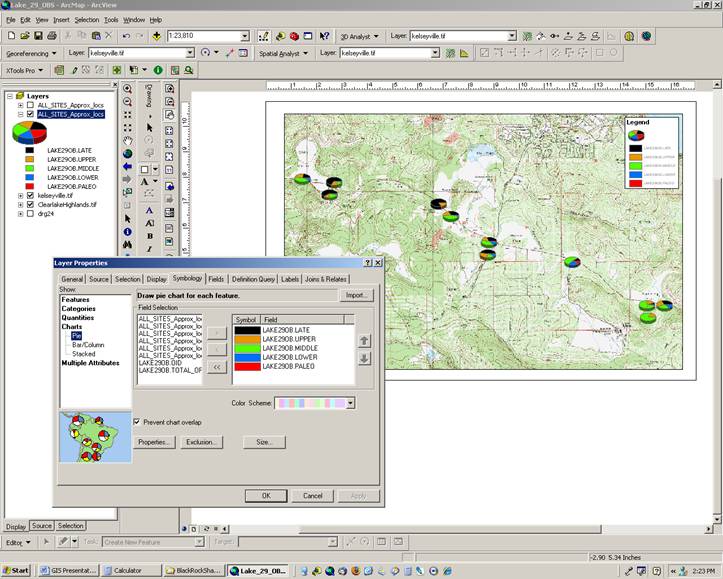Click the Delete X icon in toolbar
The height and width of the screenshot is (579, 723).
point(109,36)
